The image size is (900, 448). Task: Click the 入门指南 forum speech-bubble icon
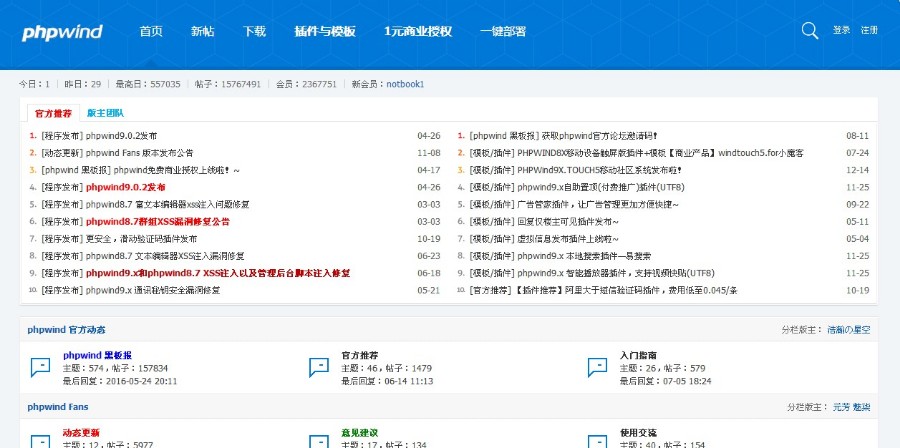[597, 367]
